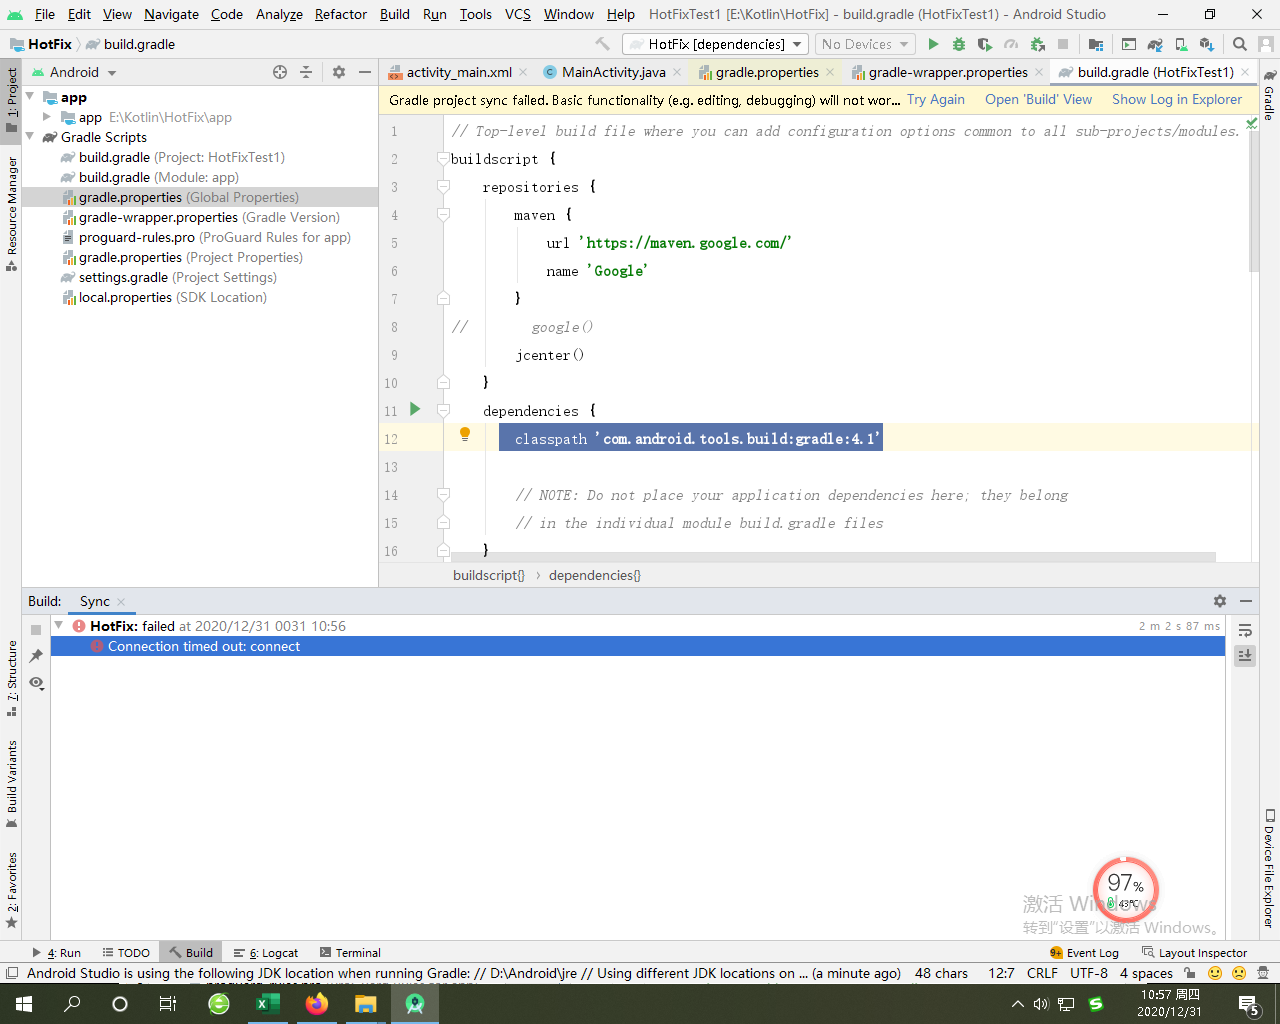1280x1024 pixels.
Task: Click the Try Again link
Action: click(x=936, y=99)
